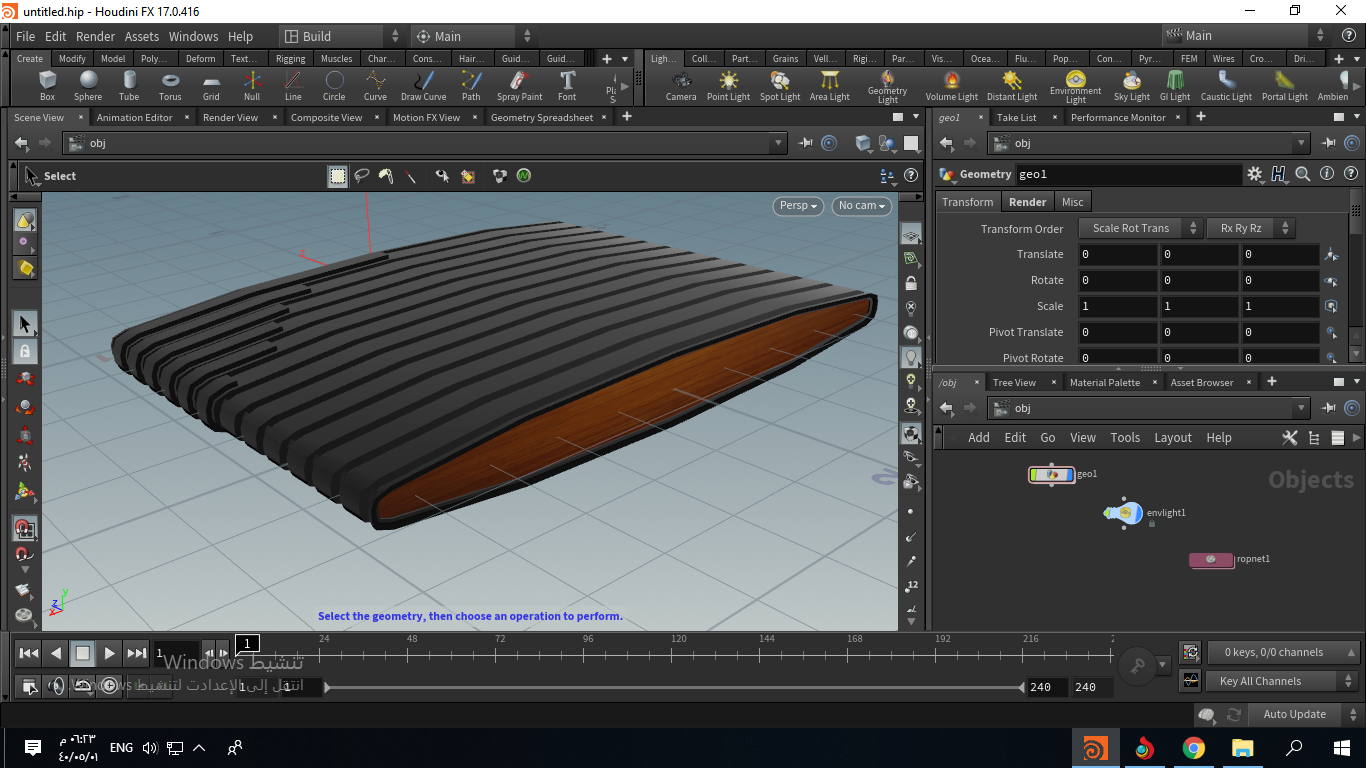Select the Spray Paint tool
The width and height of the screenshot is (1366, 768).
click(520, 85)
